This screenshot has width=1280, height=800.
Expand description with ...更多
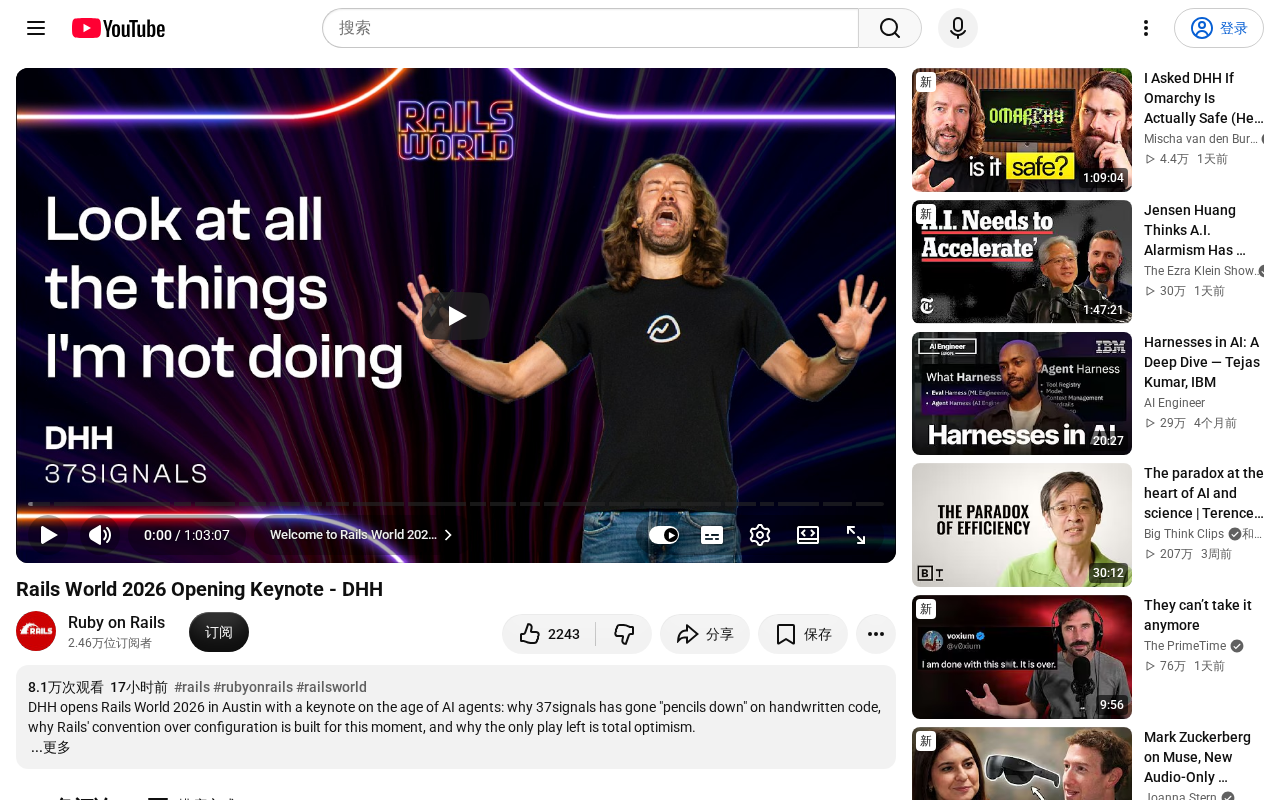click(x=50, y=747)
